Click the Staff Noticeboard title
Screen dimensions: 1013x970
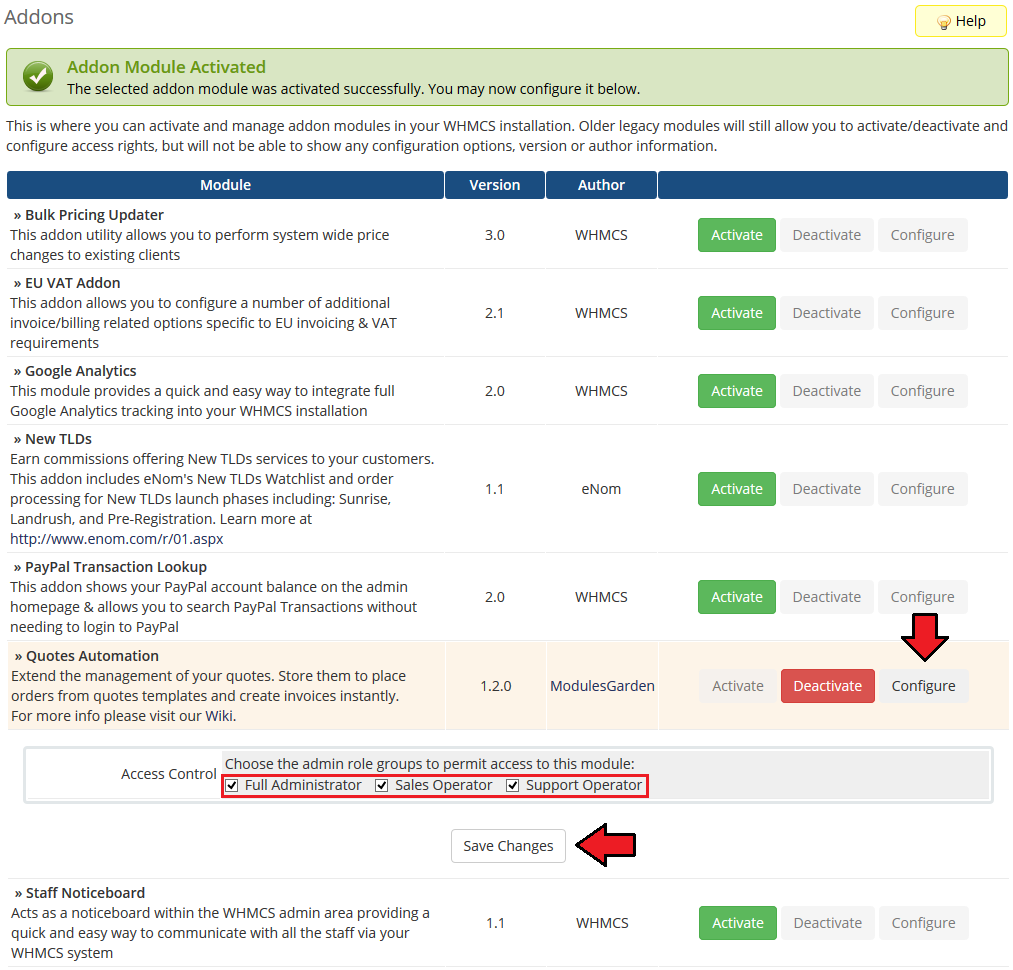pyautogui.click(x=85, y=893)
